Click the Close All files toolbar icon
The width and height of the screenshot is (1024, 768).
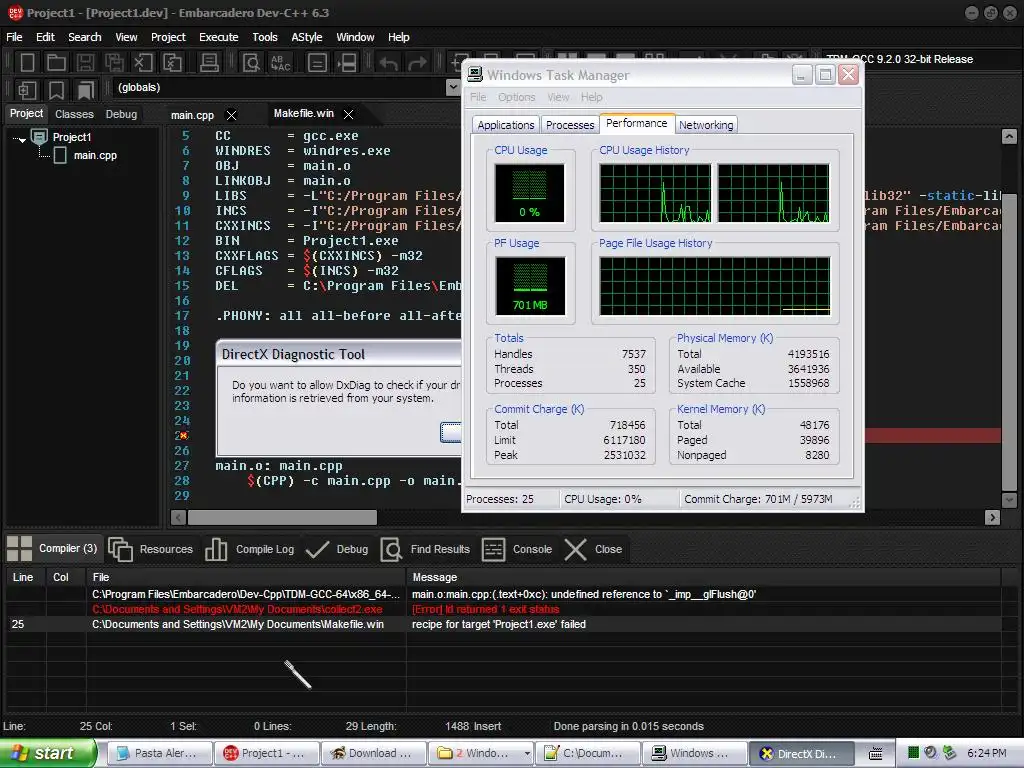click(x=172, y=63)
